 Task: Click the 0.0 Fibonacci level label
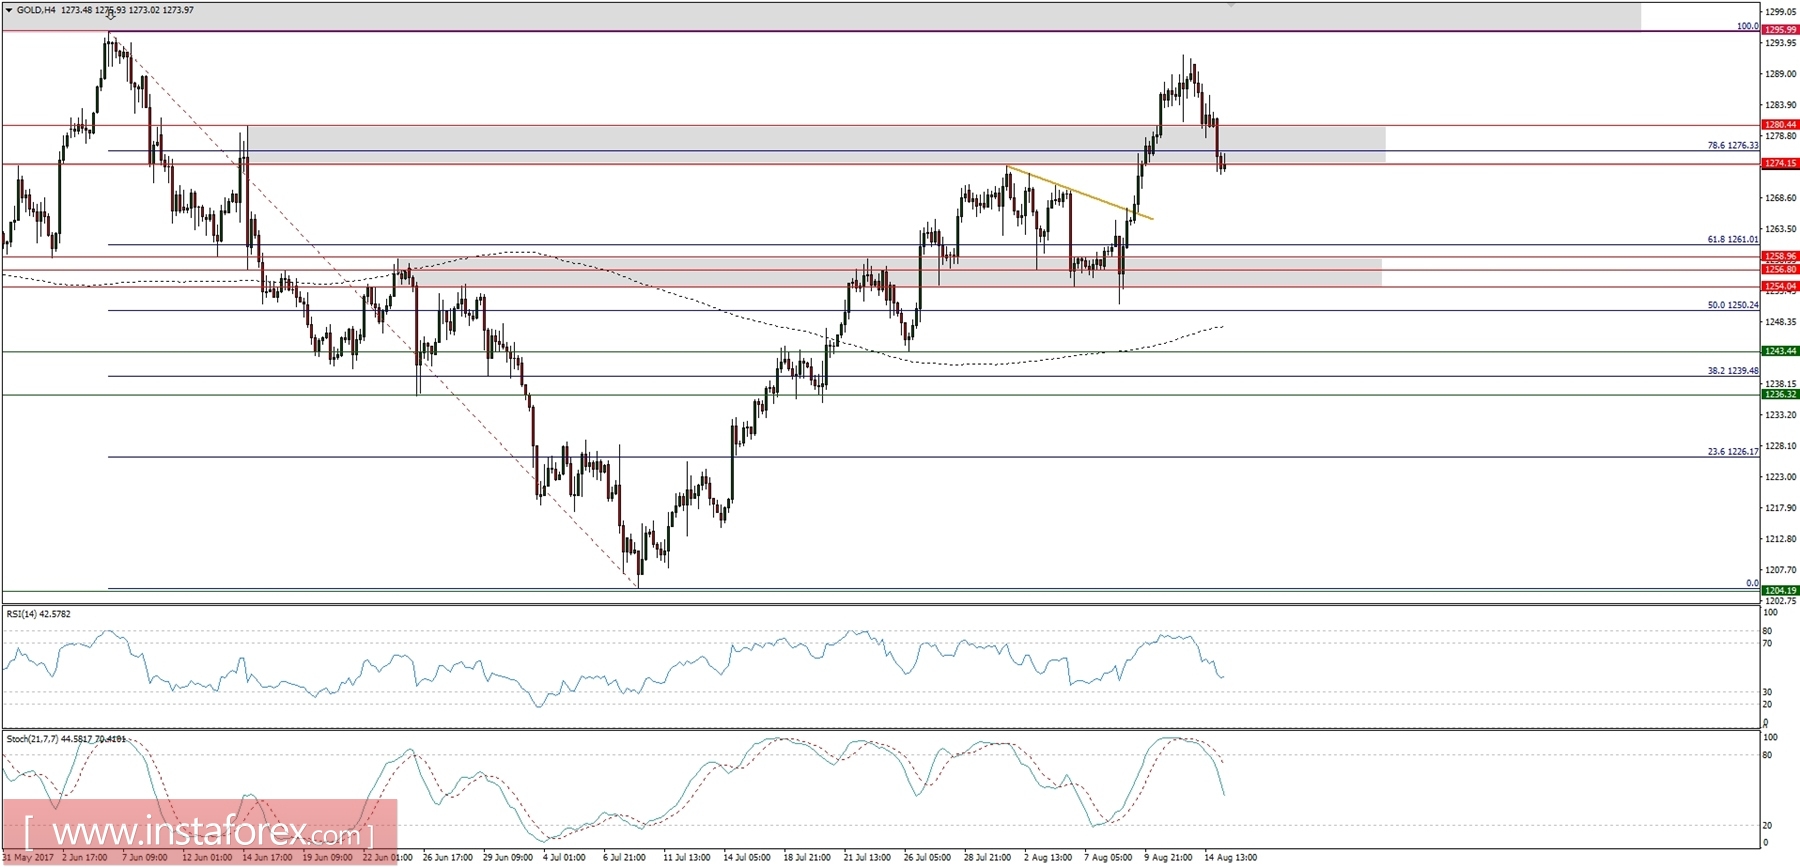1752,583
